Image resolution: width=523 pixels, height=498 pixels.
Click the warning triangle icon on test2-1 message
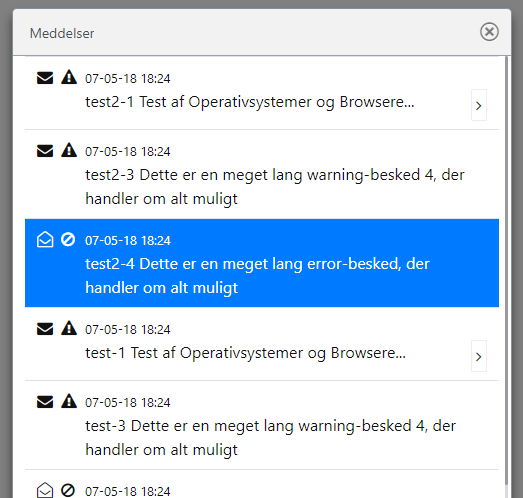tap(69, 77)
